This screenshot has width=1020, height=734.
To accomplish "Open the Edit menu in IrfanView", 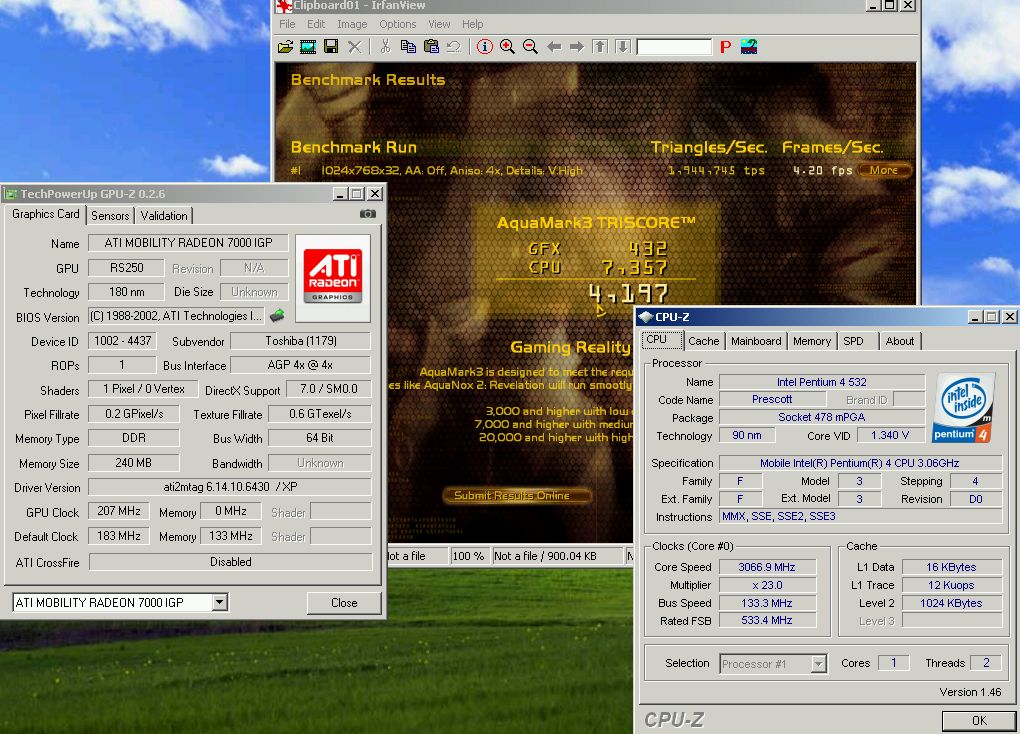I will point(316,24).
